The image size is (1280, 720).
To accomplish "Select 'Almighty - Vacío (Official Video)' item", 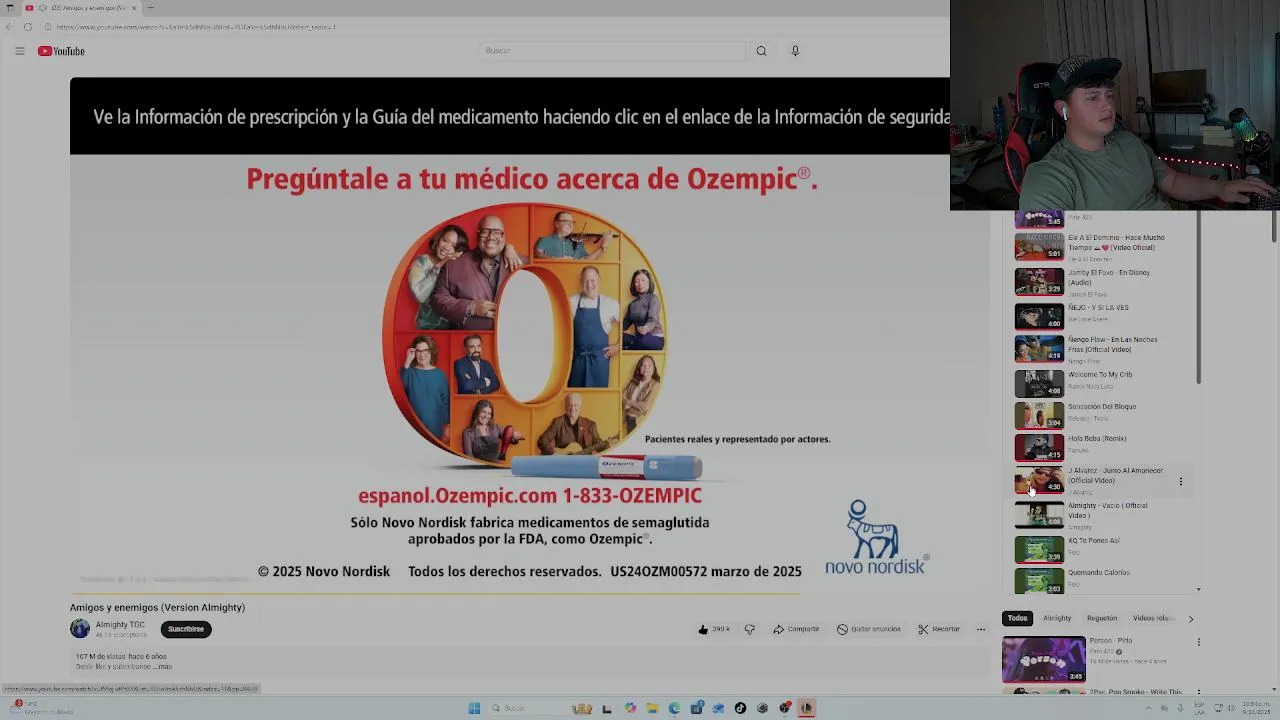I will pos(1105,515).
